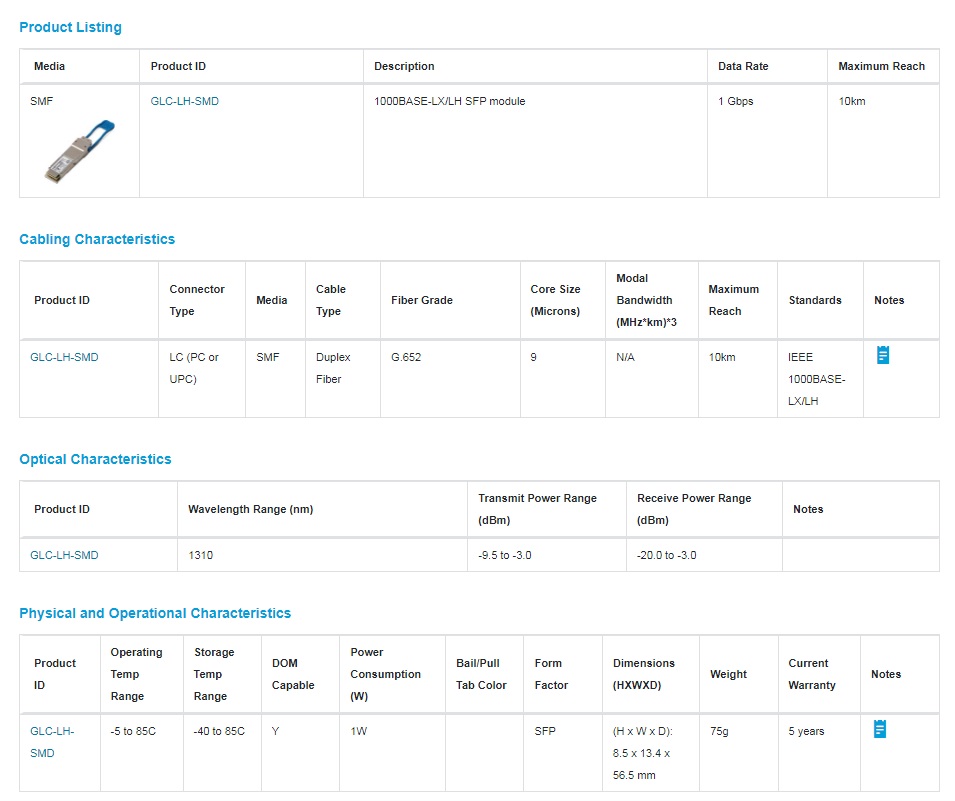Open notes icon in Physical Characteristics row
955x801 pixels.
[879, 729]
